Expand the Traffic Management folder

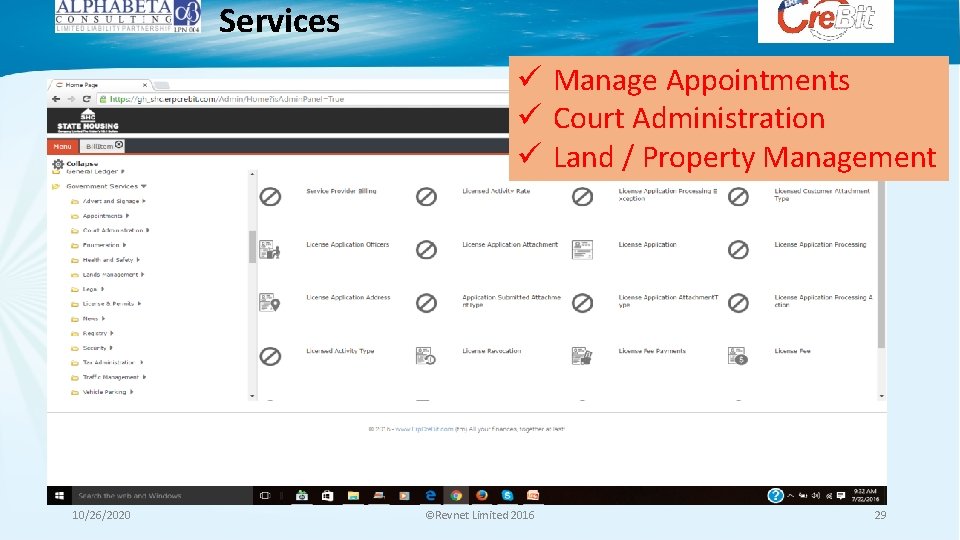pos(144,377)
